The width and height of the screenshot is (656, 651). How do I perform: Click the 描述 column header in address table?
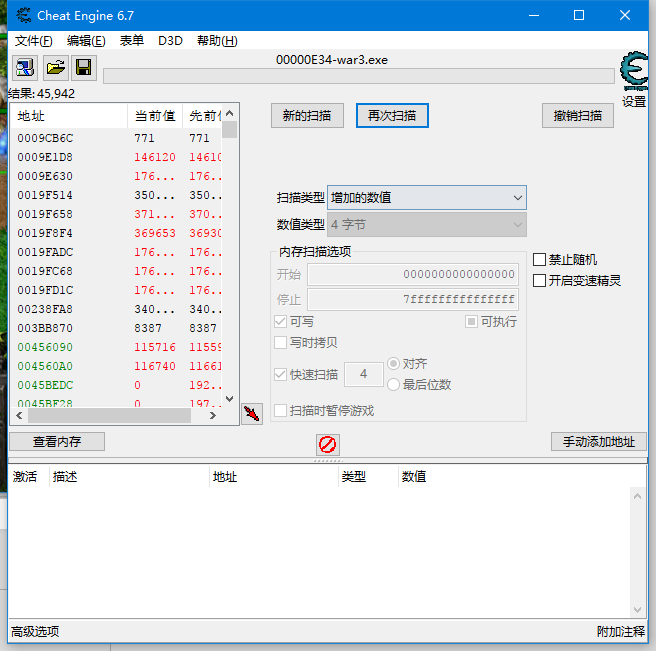(x=129, y=477)
